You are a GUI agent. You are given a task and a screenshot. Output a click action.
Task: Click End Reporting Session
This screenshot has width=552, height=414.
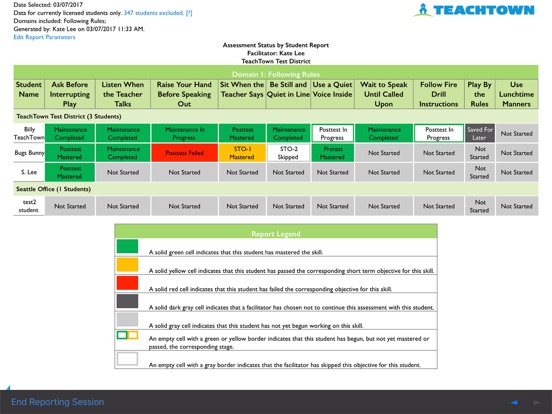(58, 402)
